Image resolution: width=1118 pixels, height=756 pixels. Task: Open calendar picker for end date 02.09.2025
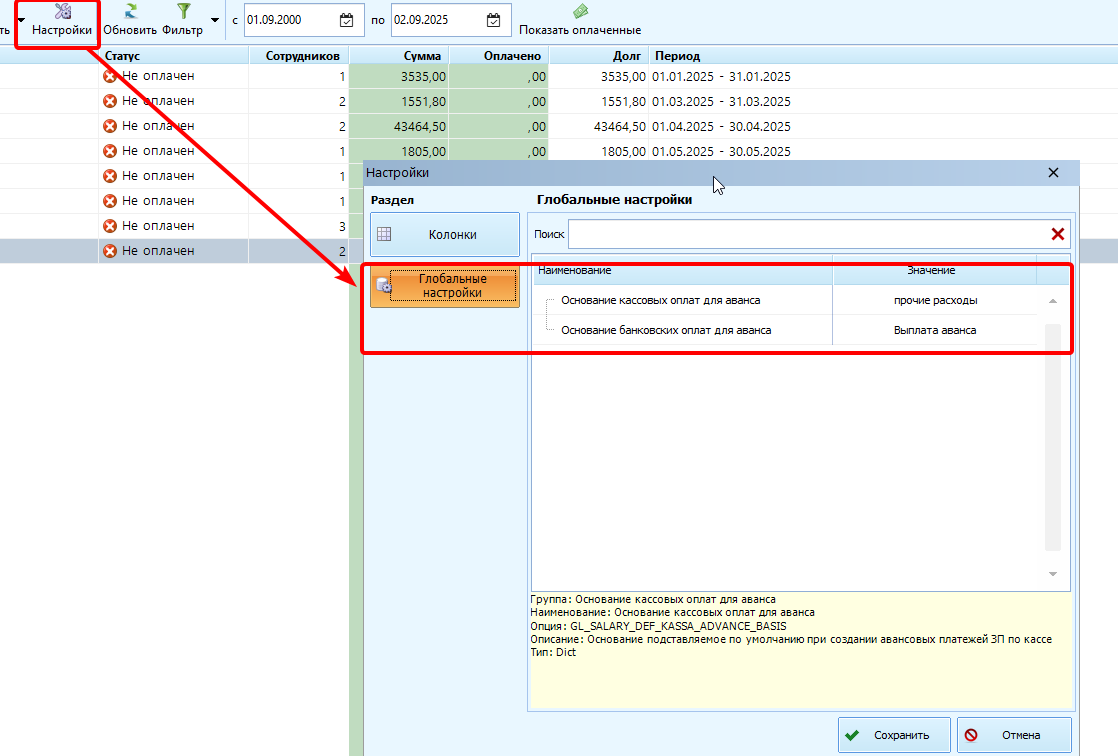(x=493, y=20)
